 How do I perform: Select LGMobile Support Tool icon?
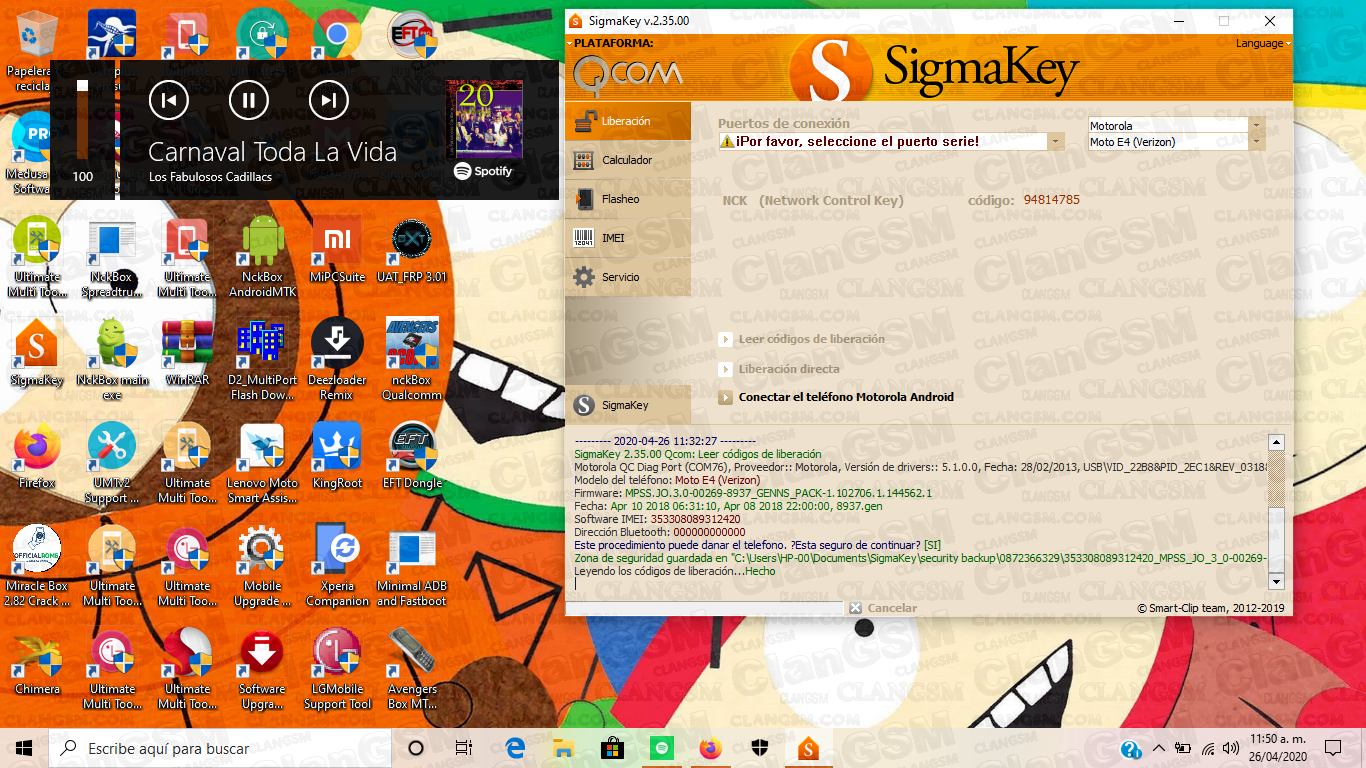337,669
